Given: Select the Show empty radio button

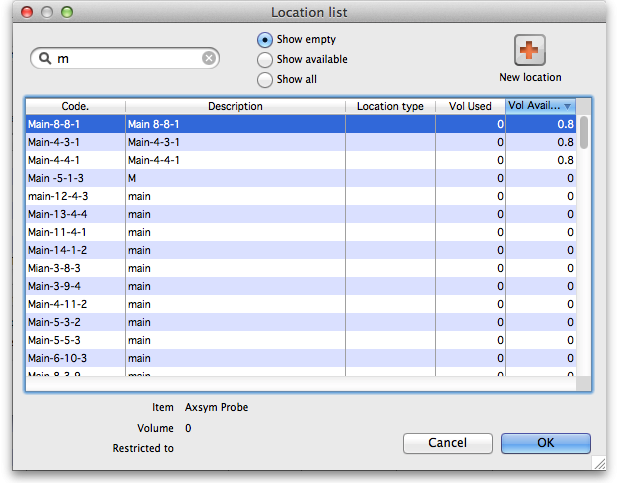Looking at the screenshot, I should [x=265, y=40].
